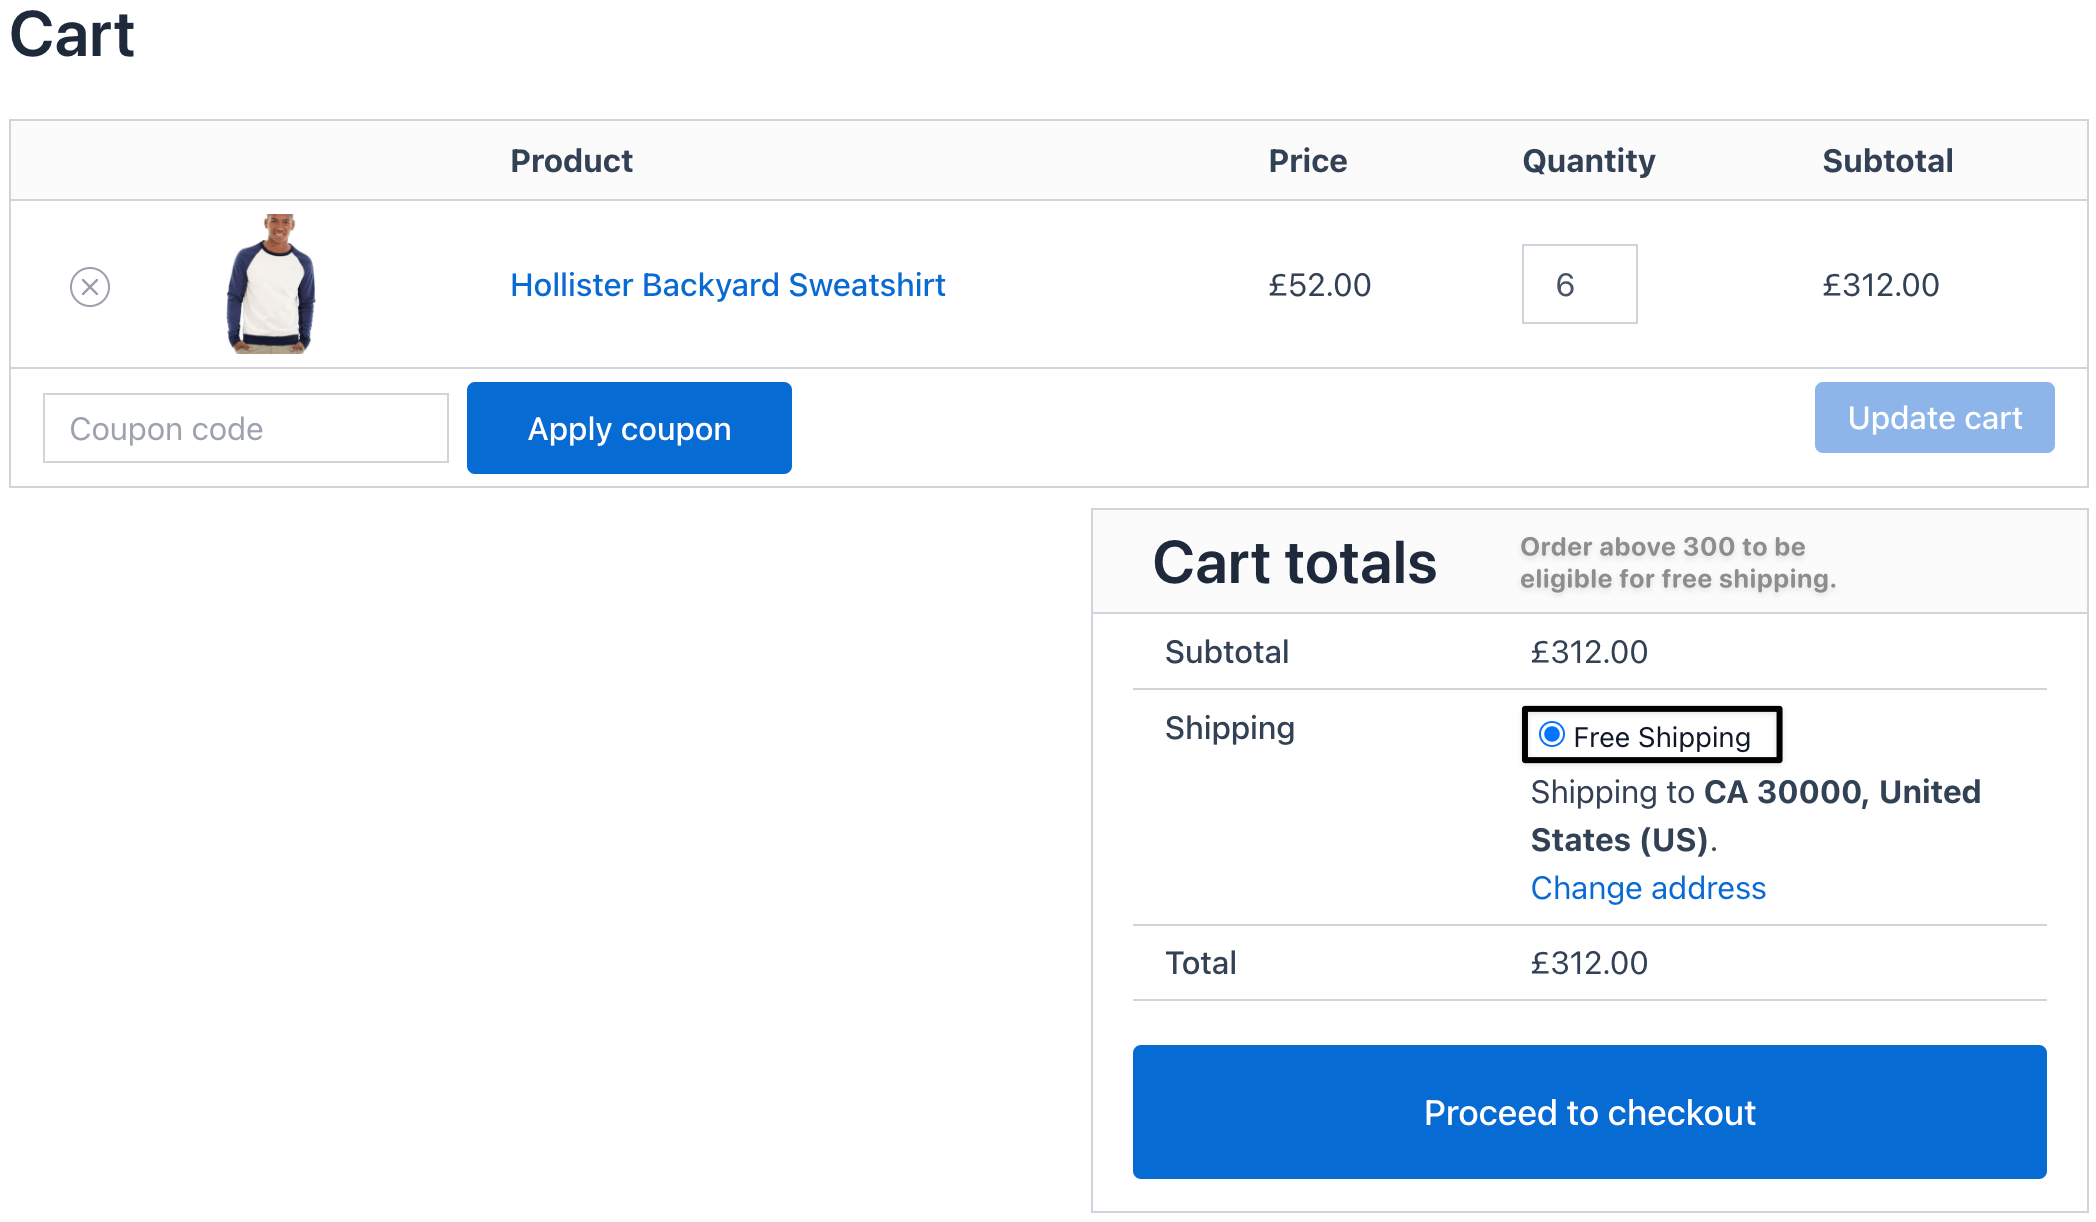
Task: Click the Cart page title
Action: click(x=72, y=35)
